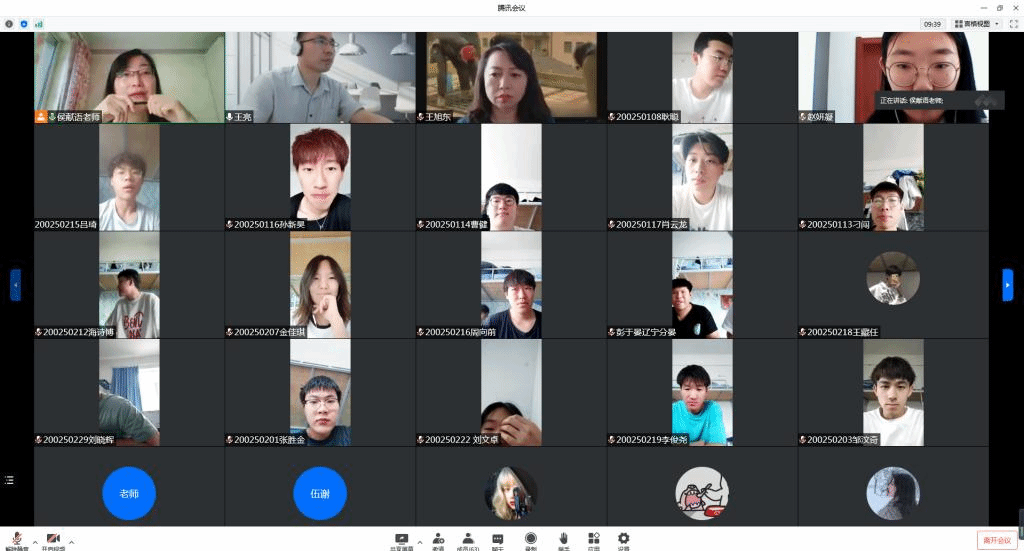Open the grid view layout dropdown
Screen dimensions: 1024x551
pos(977,23)
